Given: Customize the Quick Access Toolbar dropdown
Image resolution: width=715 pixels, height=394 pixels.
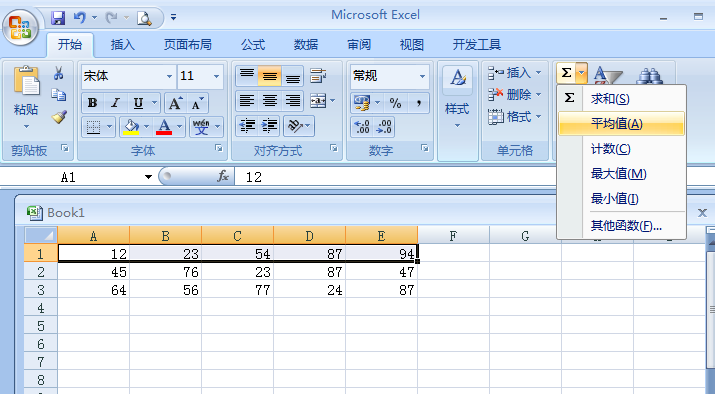Looking at the screenshot, I should click(173, 17).
